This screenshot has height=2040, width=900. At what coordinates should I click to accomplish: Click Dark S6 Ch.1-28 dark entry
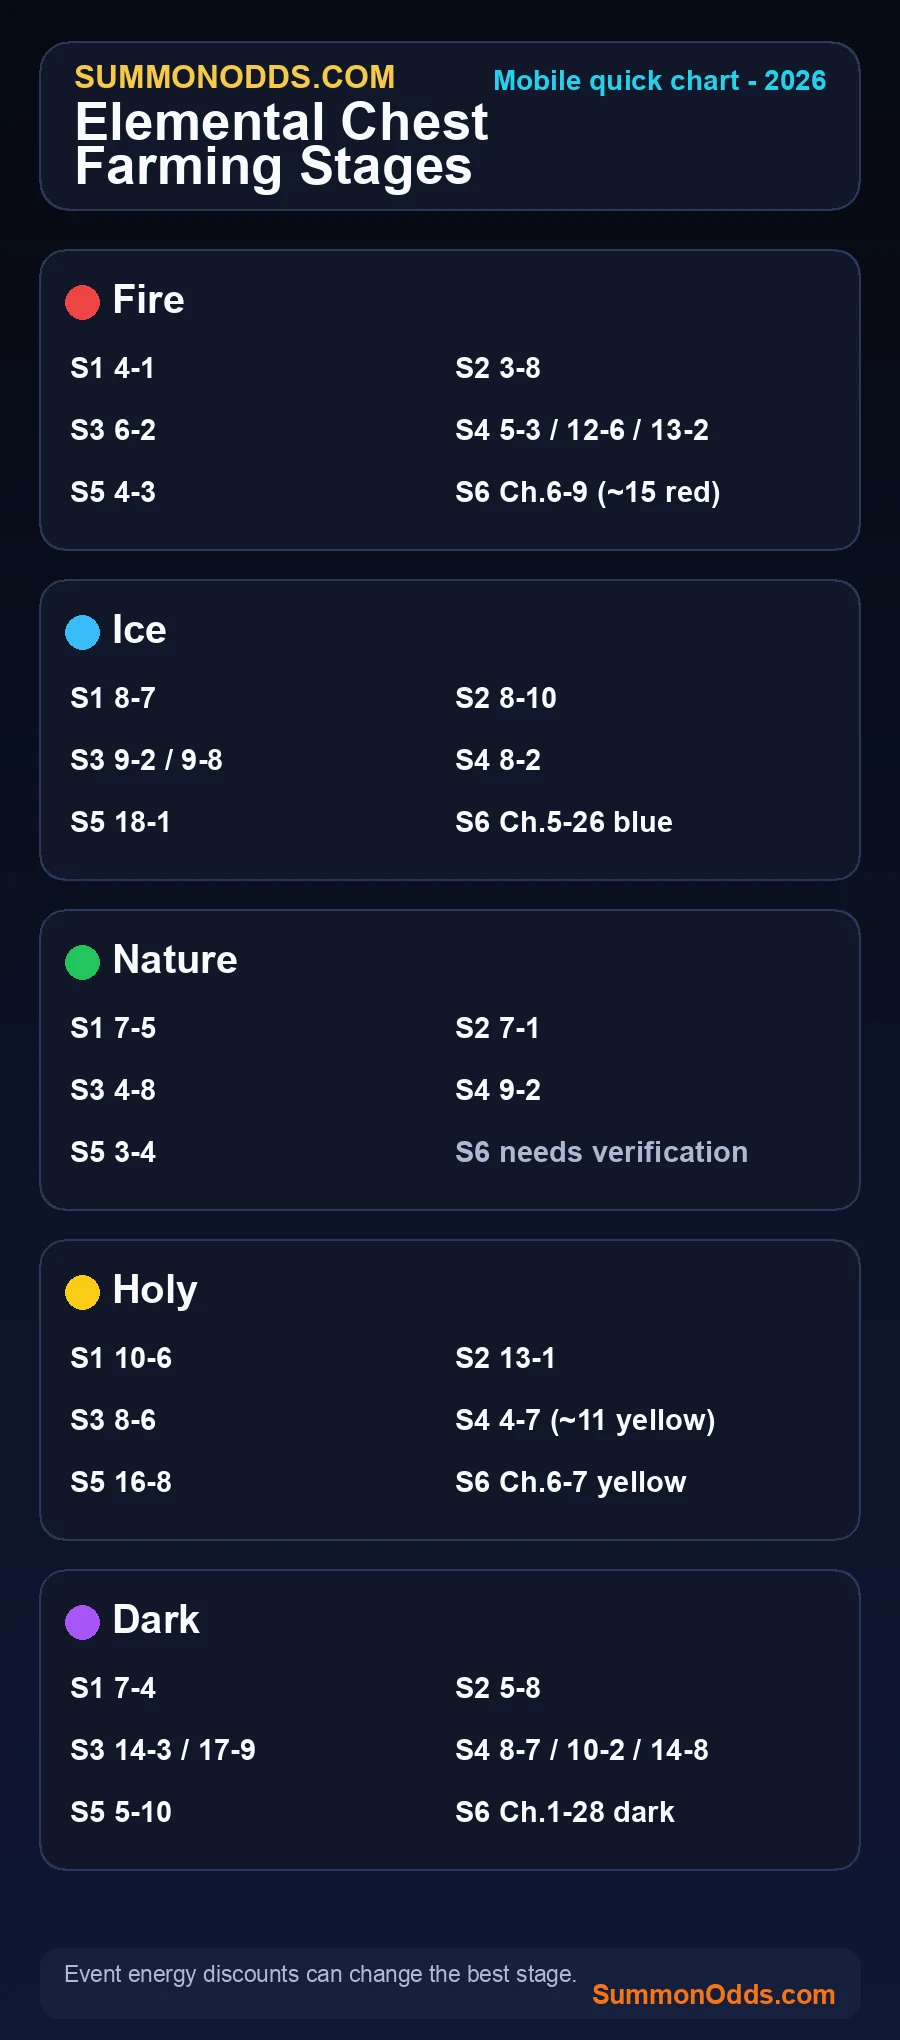[565, 1812]
